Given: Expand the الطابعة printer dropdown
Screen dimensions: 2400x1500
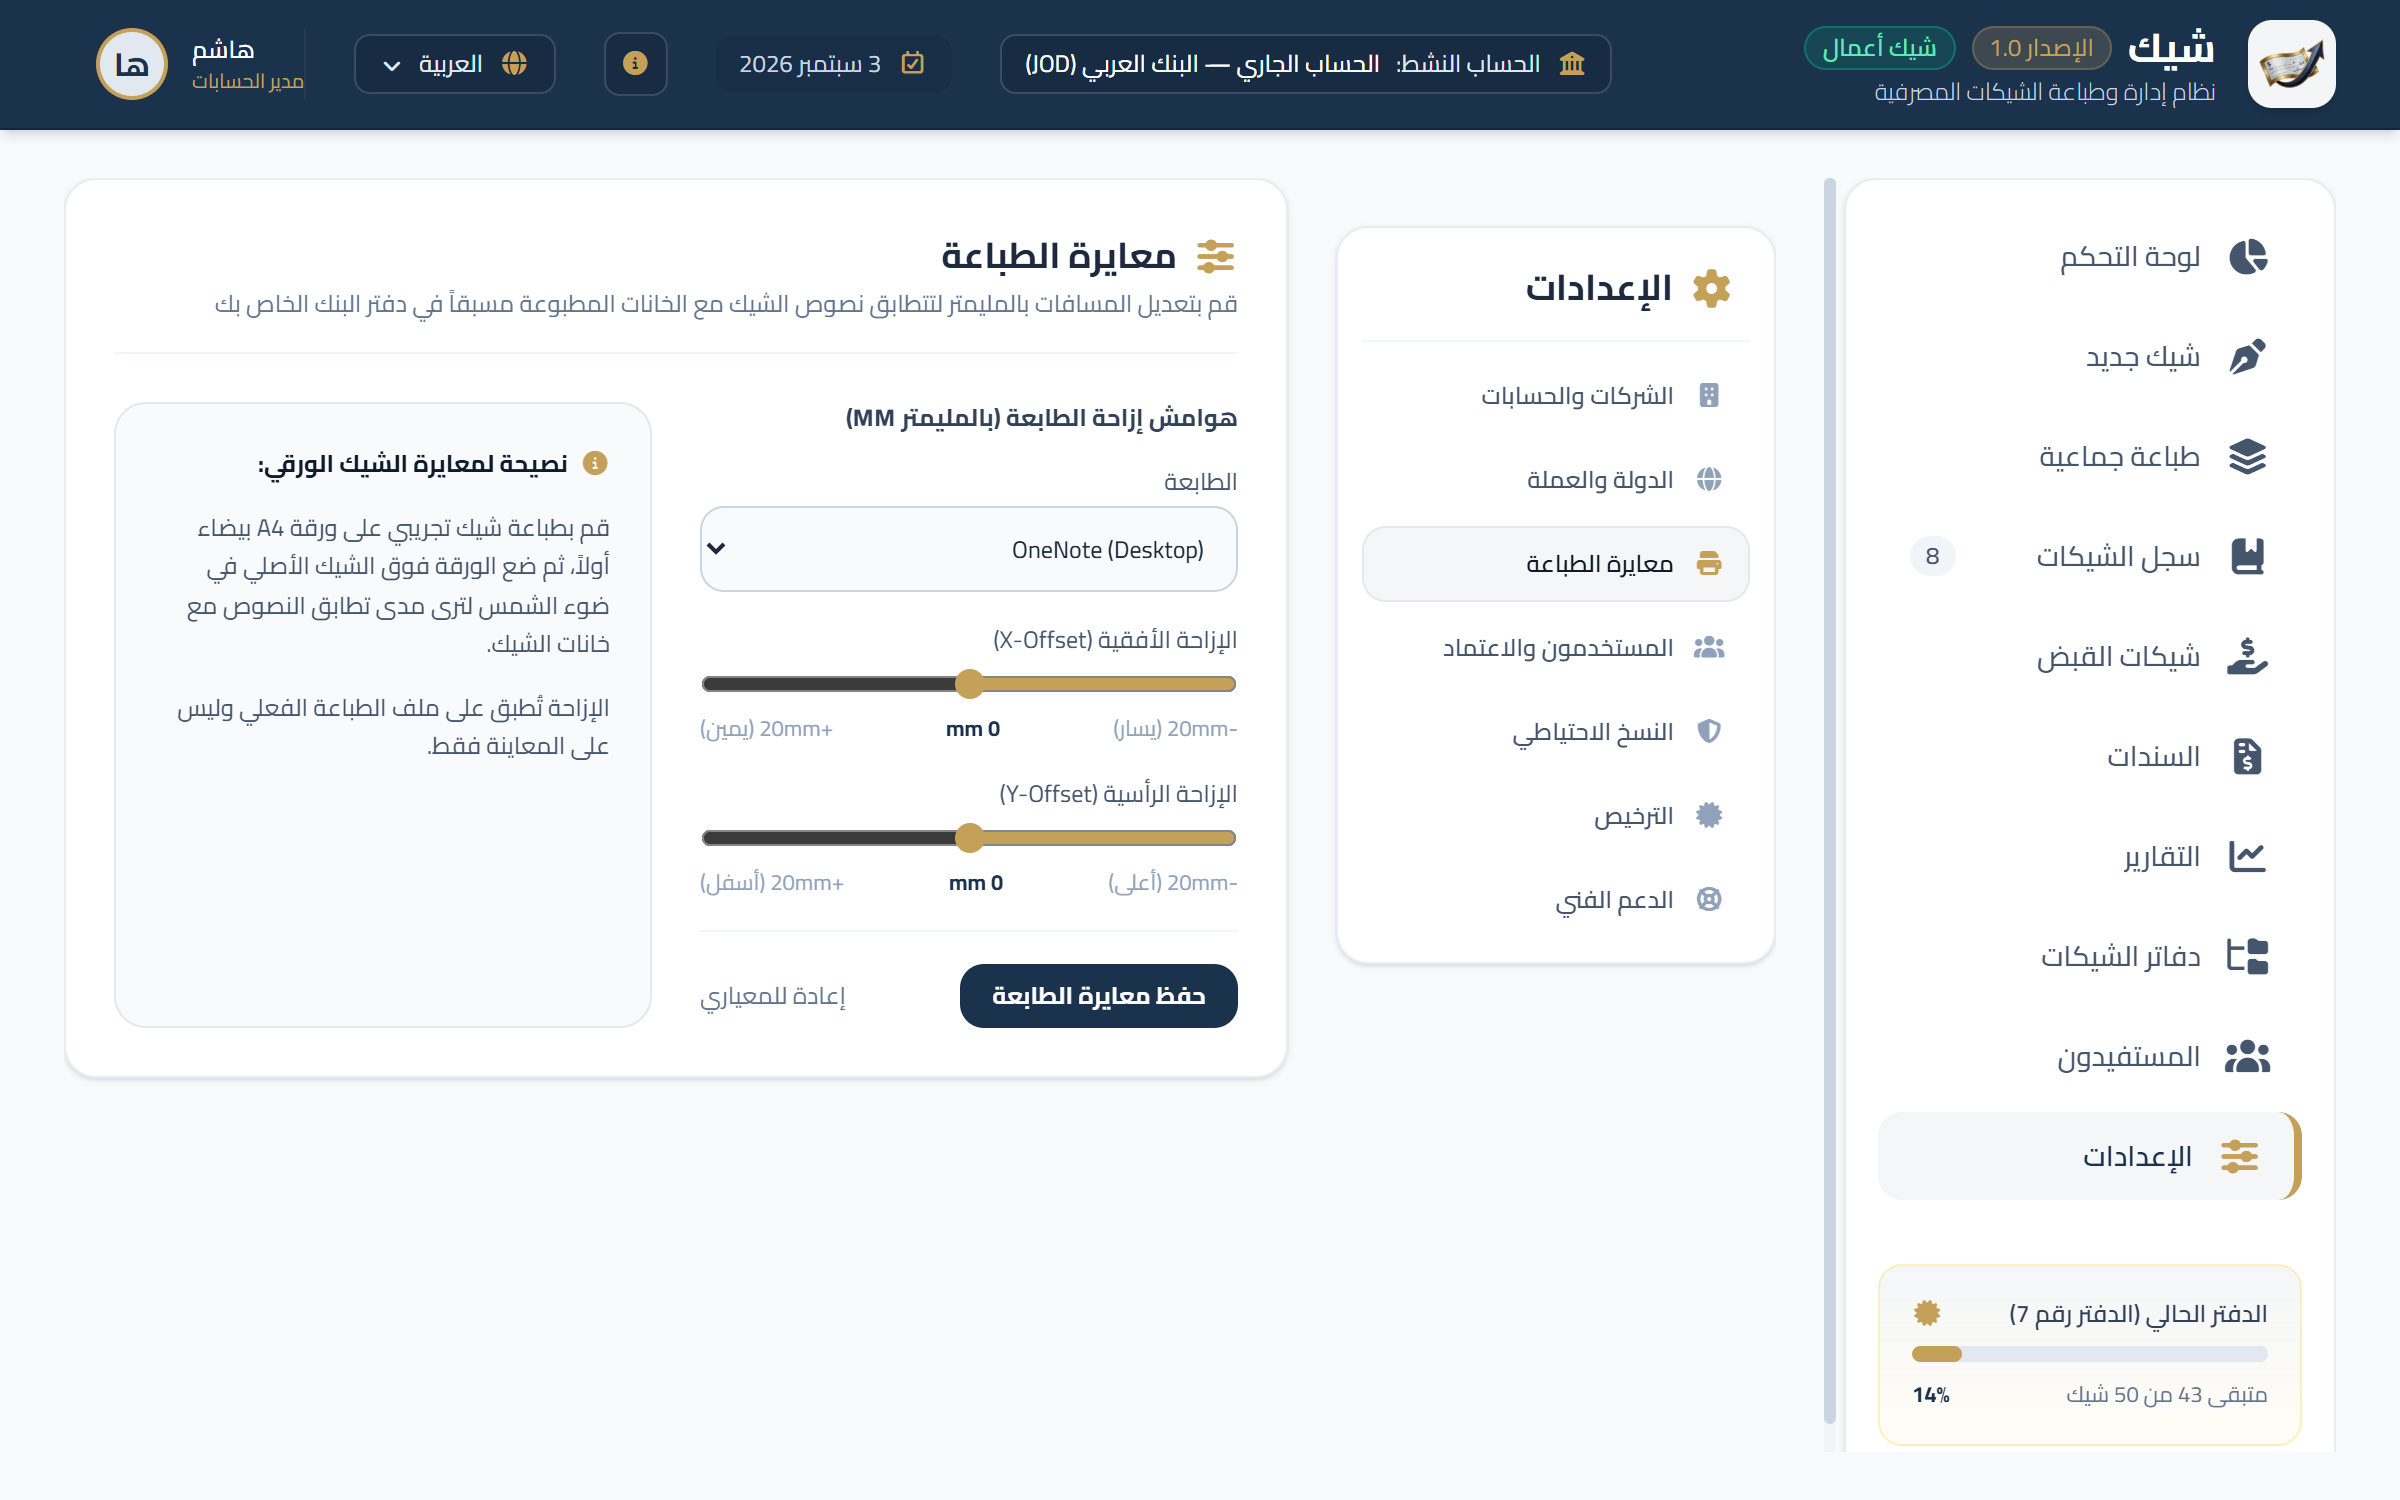Looking at the screenshot, I should pyautogui.click(x=968, y=549).
